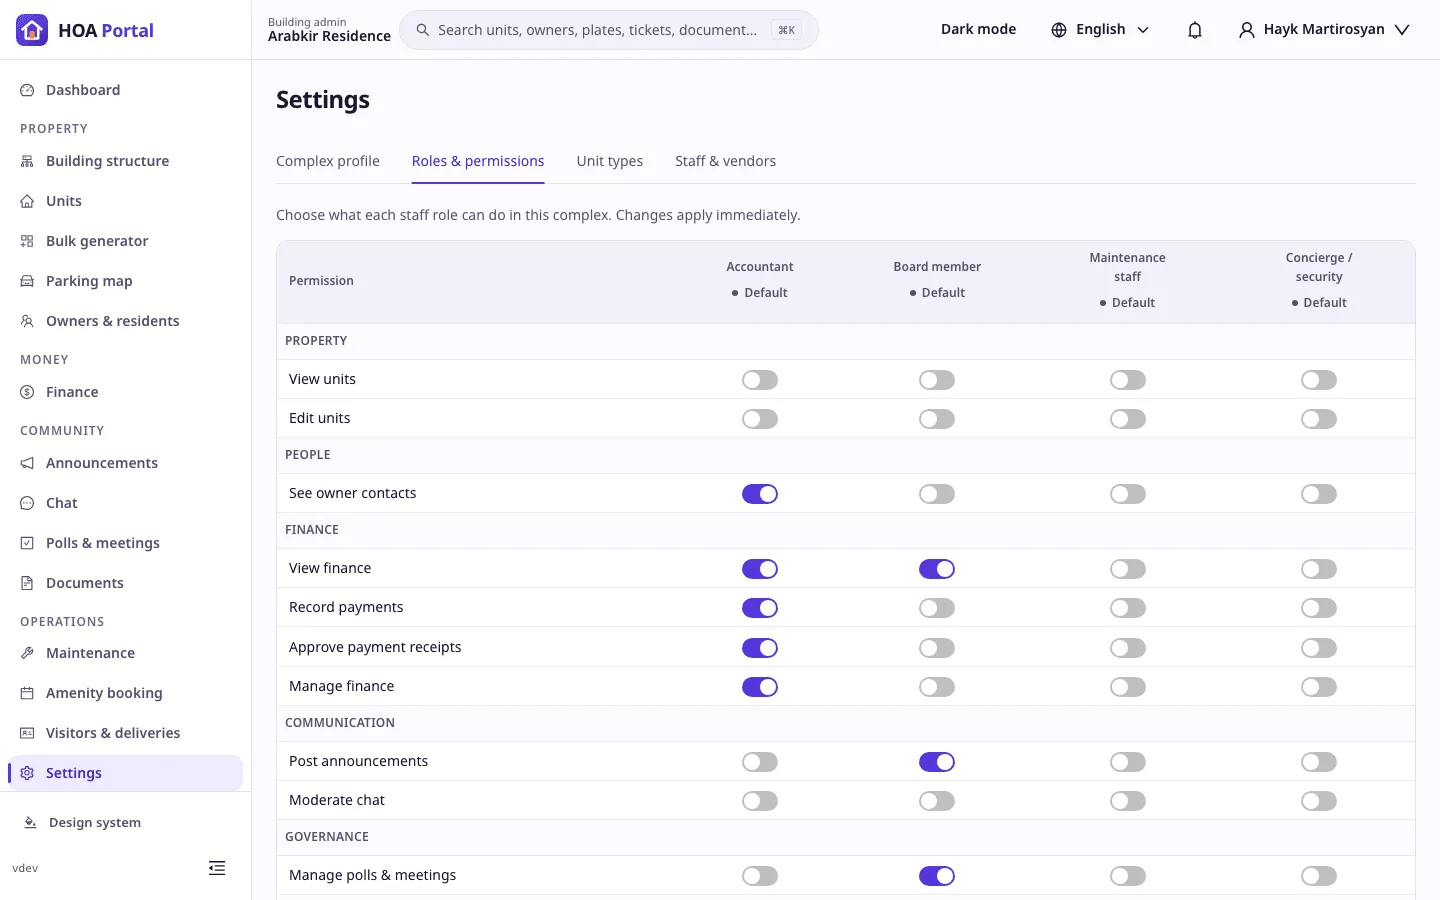Click the Dashboard gauge icon in sidebar

(27, 90)
